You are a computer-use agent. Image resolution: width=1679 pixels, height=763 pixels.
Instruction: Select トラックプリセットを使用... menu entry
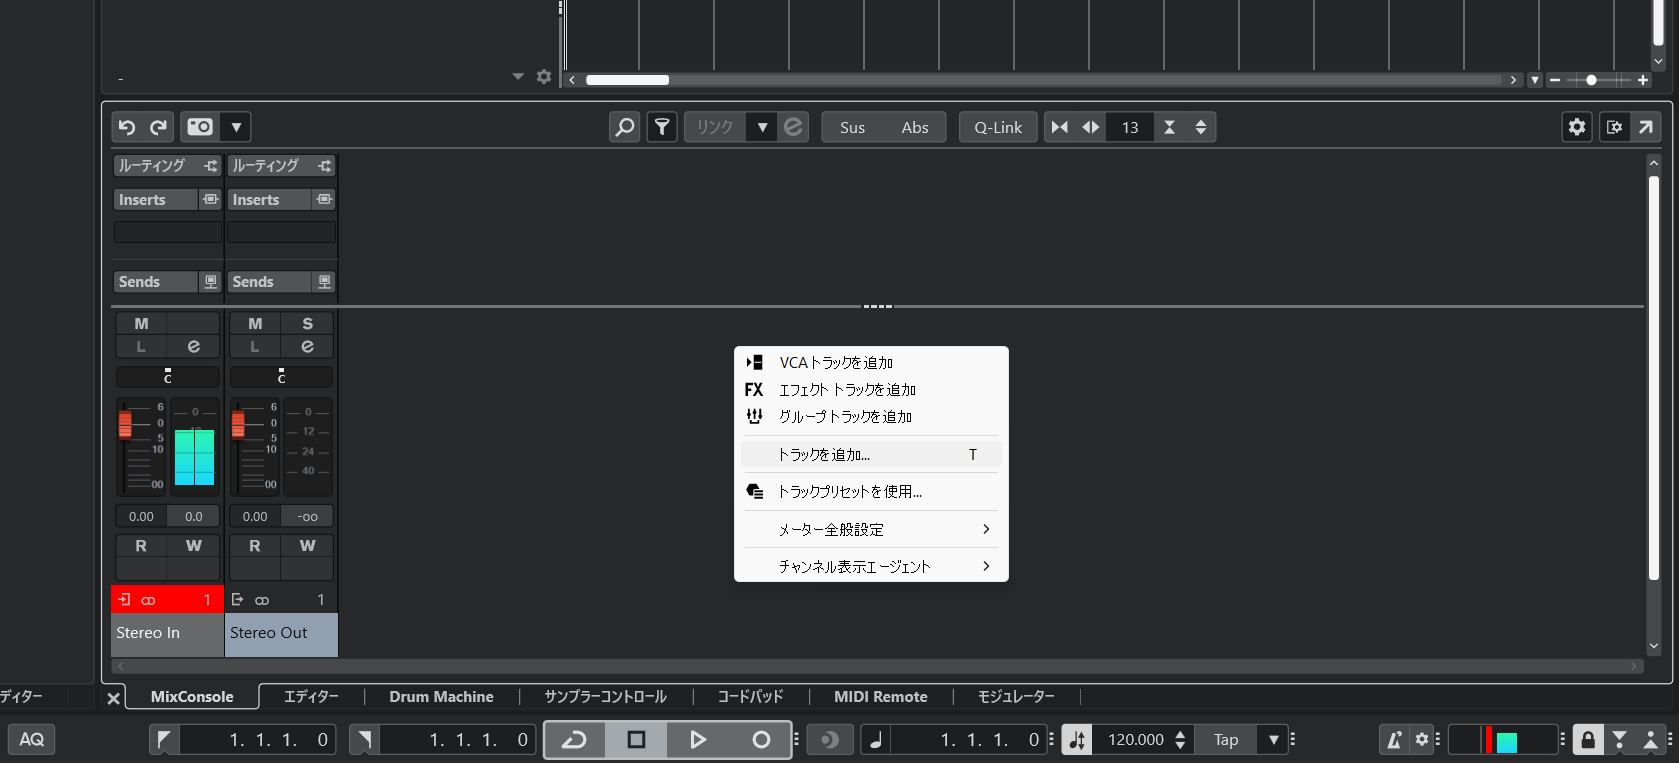pos(871,492)
